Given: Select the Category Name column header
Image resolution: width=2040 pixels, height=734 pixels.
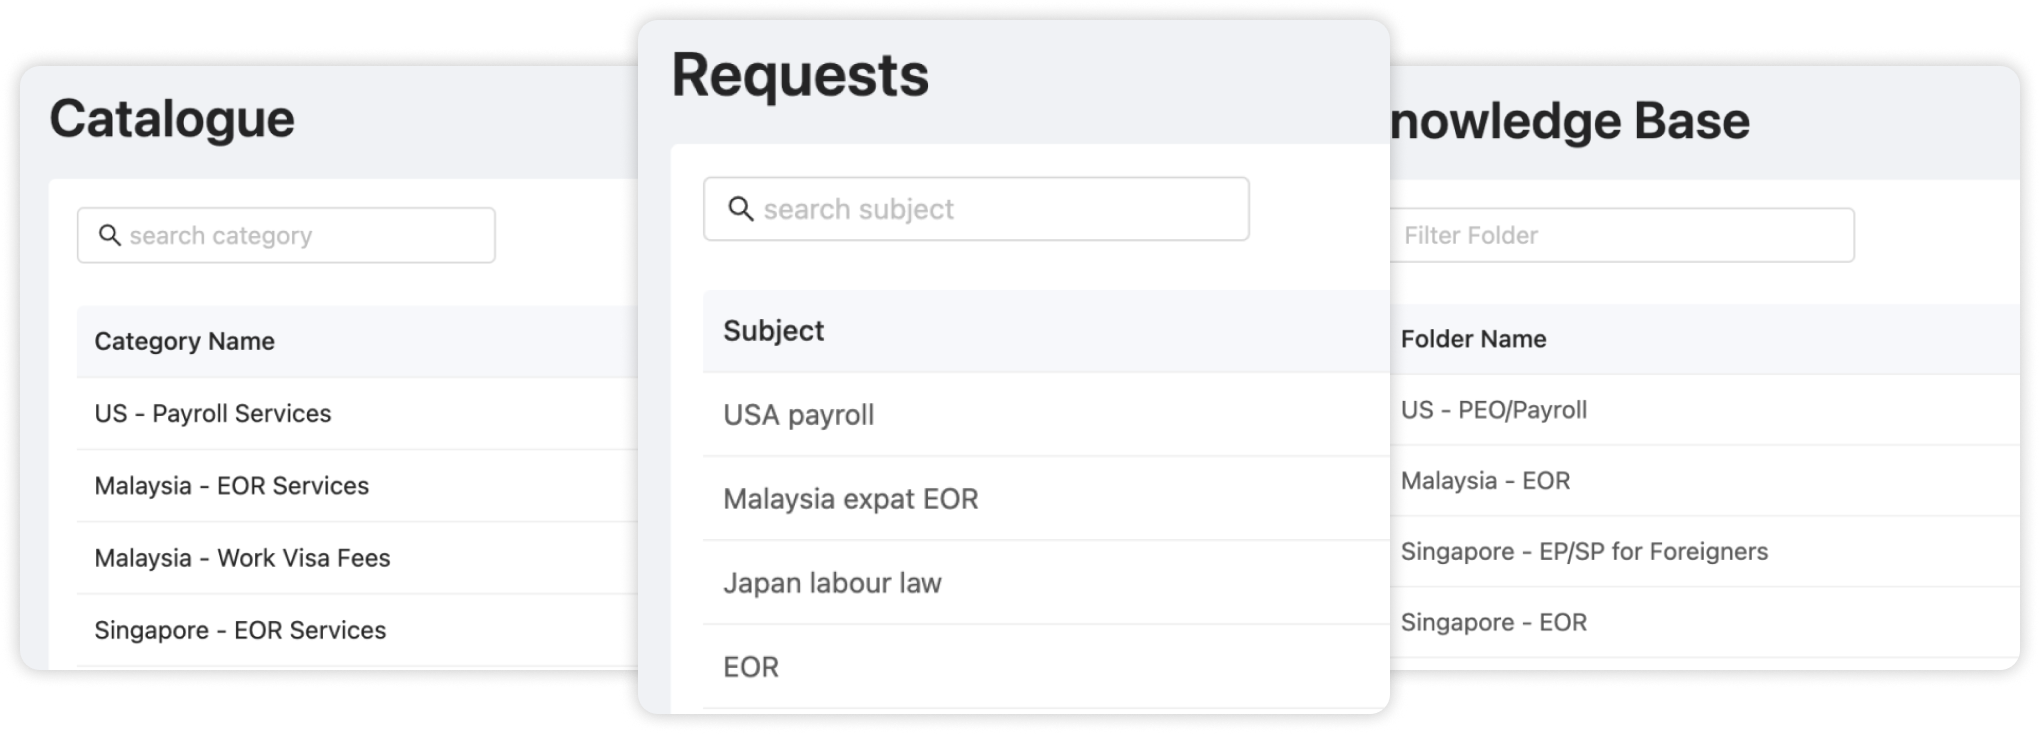Looking at the screenshot, I should pos(185,341).
